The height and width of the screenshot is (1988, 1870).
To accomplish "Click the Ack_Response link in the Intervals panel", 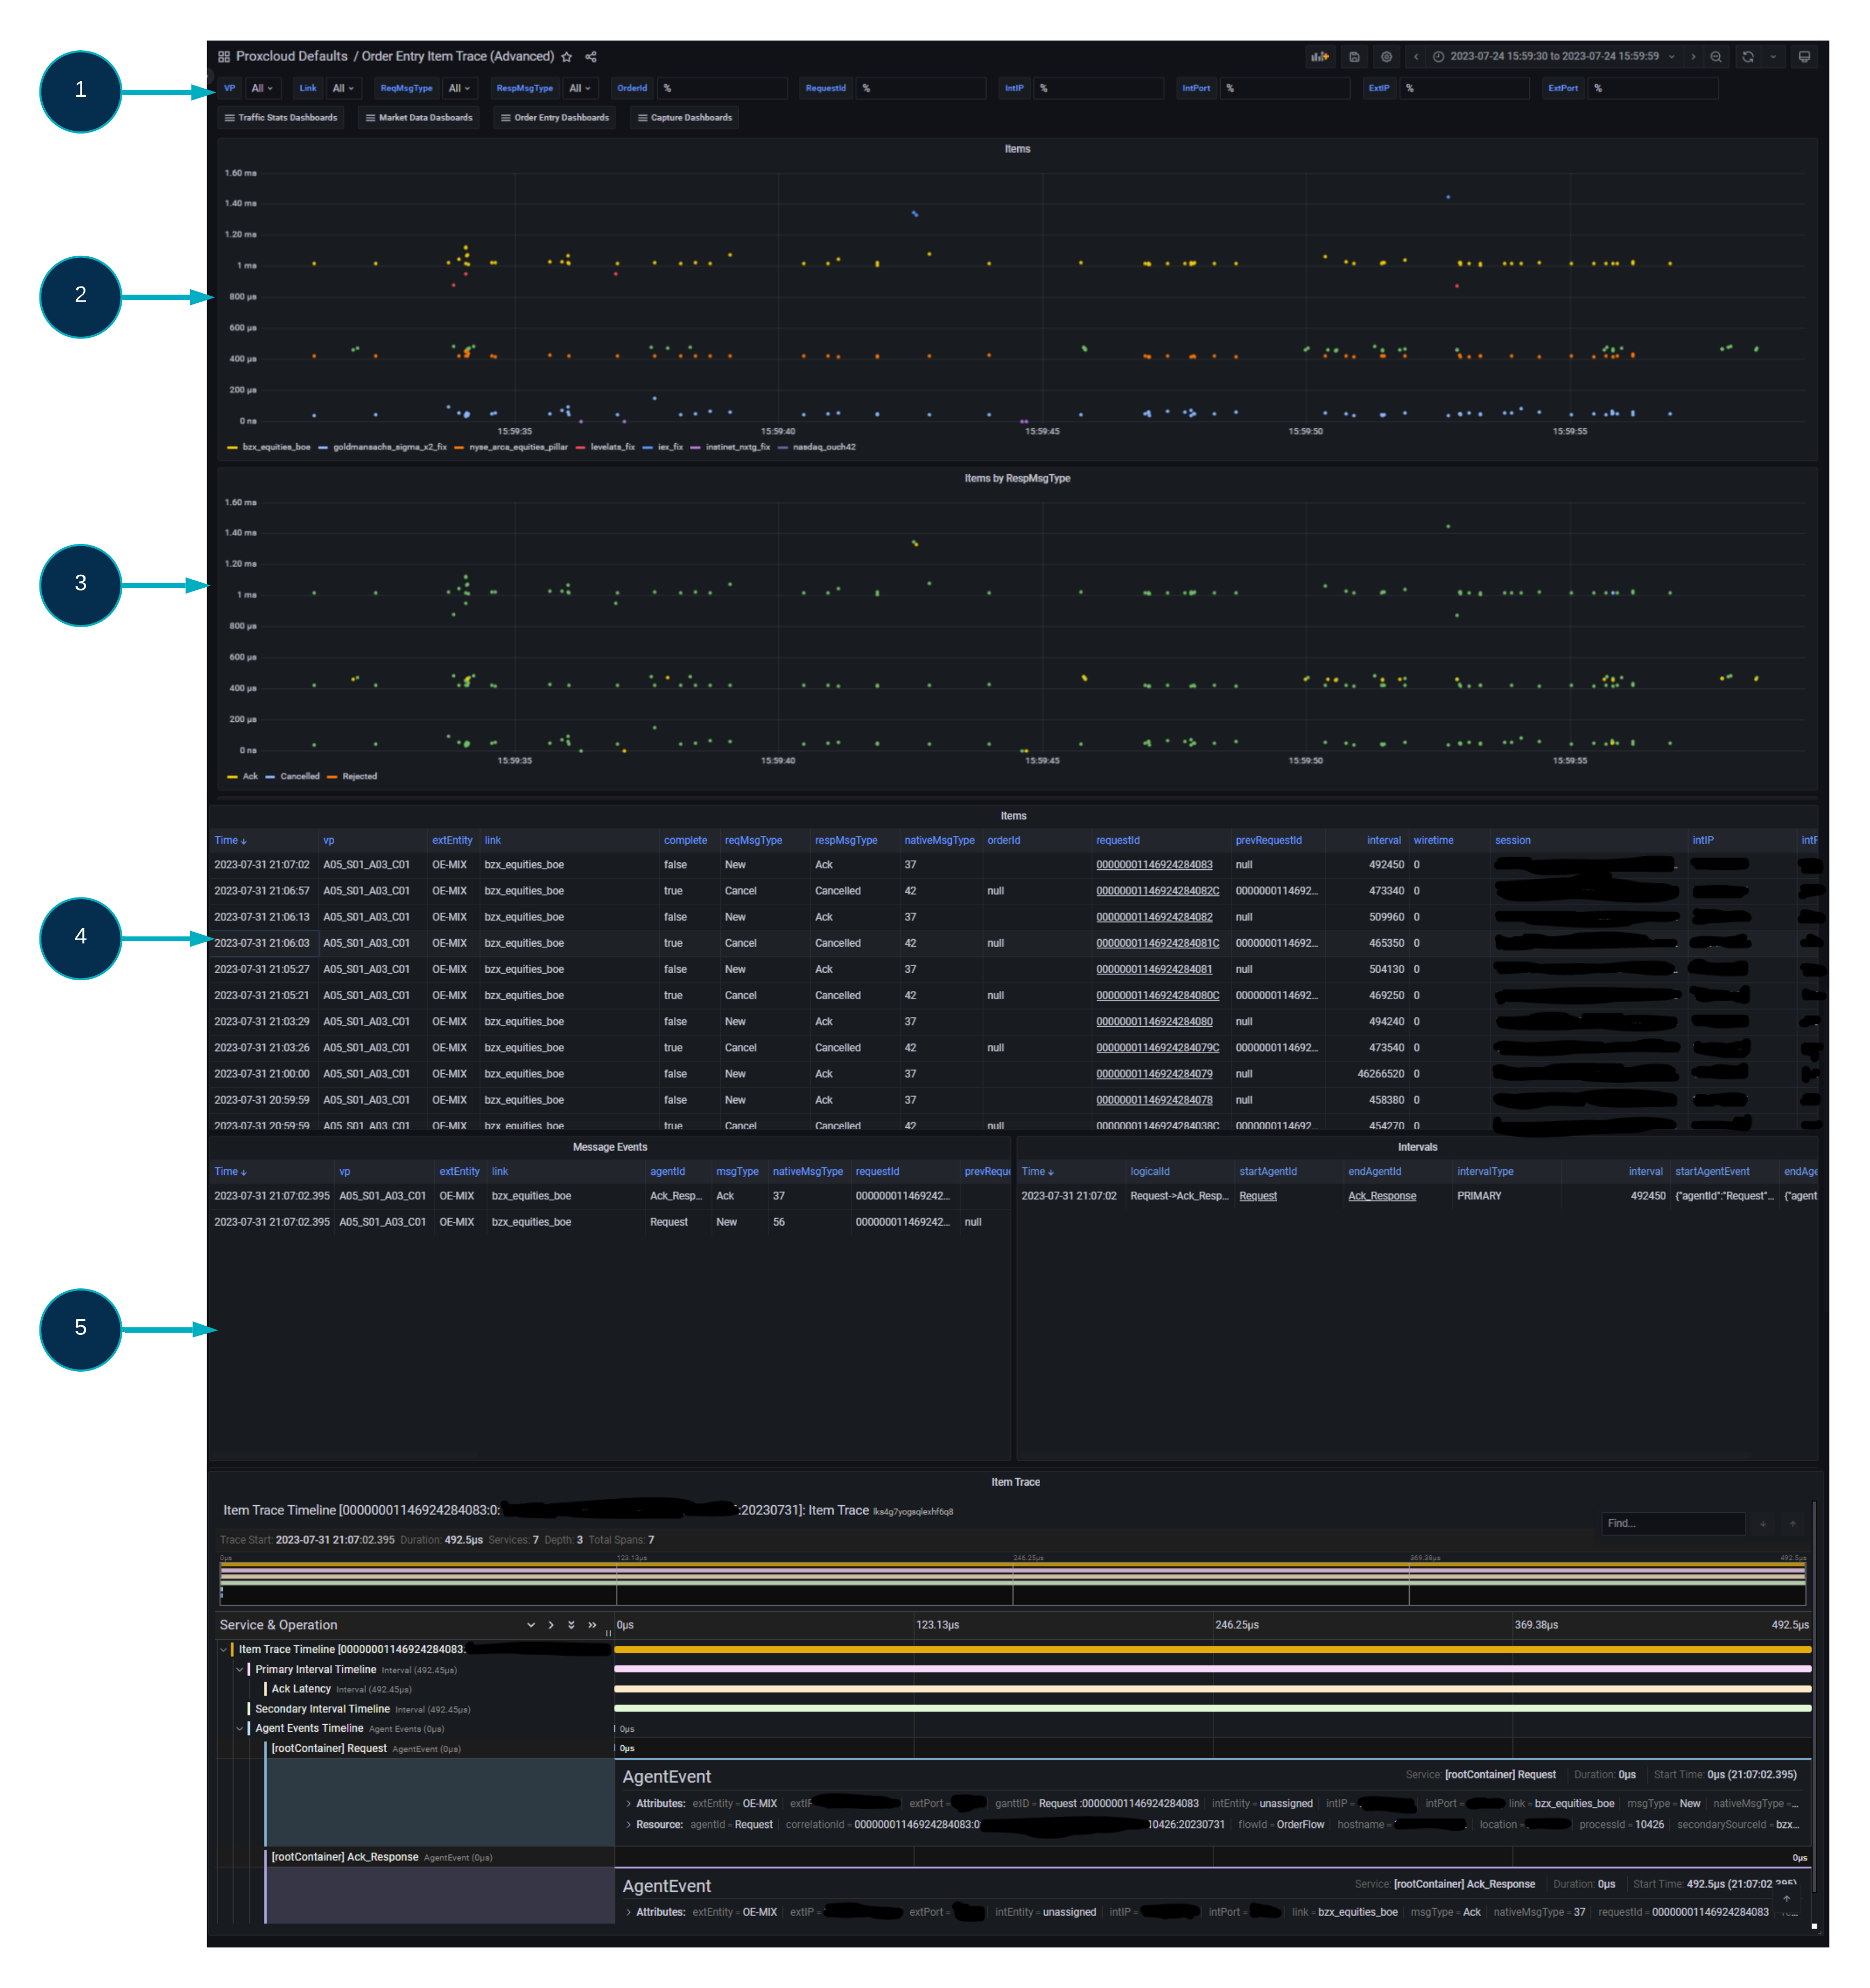I will click(x=1381, y=1195).
